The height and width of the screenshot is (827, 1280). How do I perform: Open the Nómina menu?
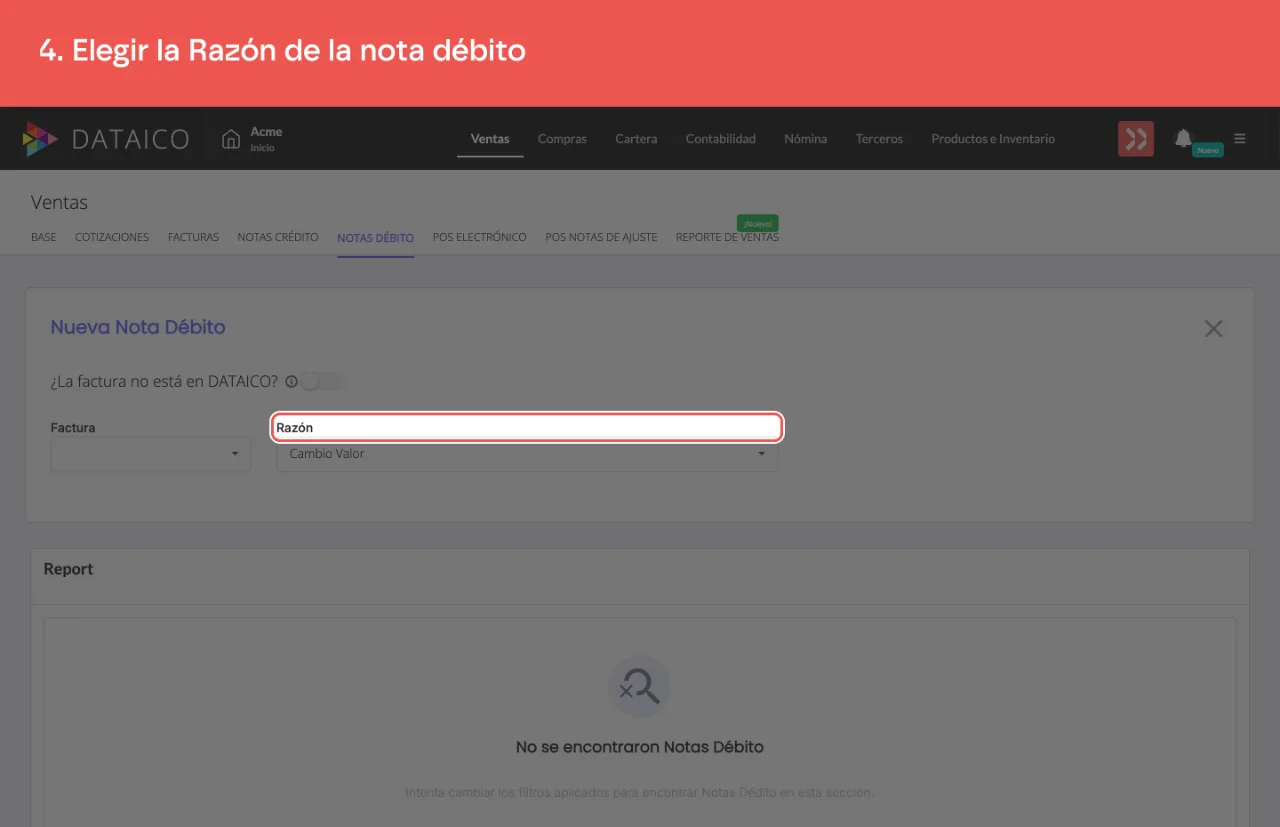click(806, 139)
